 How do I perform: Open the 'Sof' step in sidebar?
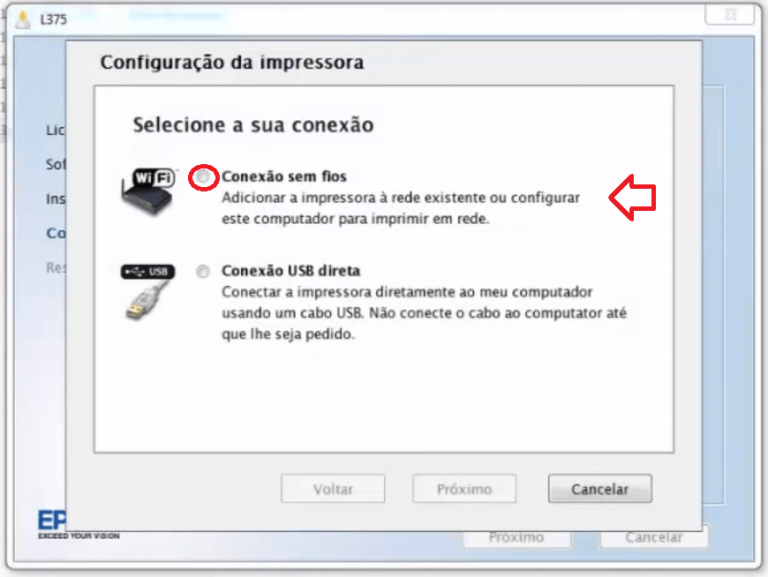coord(55,165)
